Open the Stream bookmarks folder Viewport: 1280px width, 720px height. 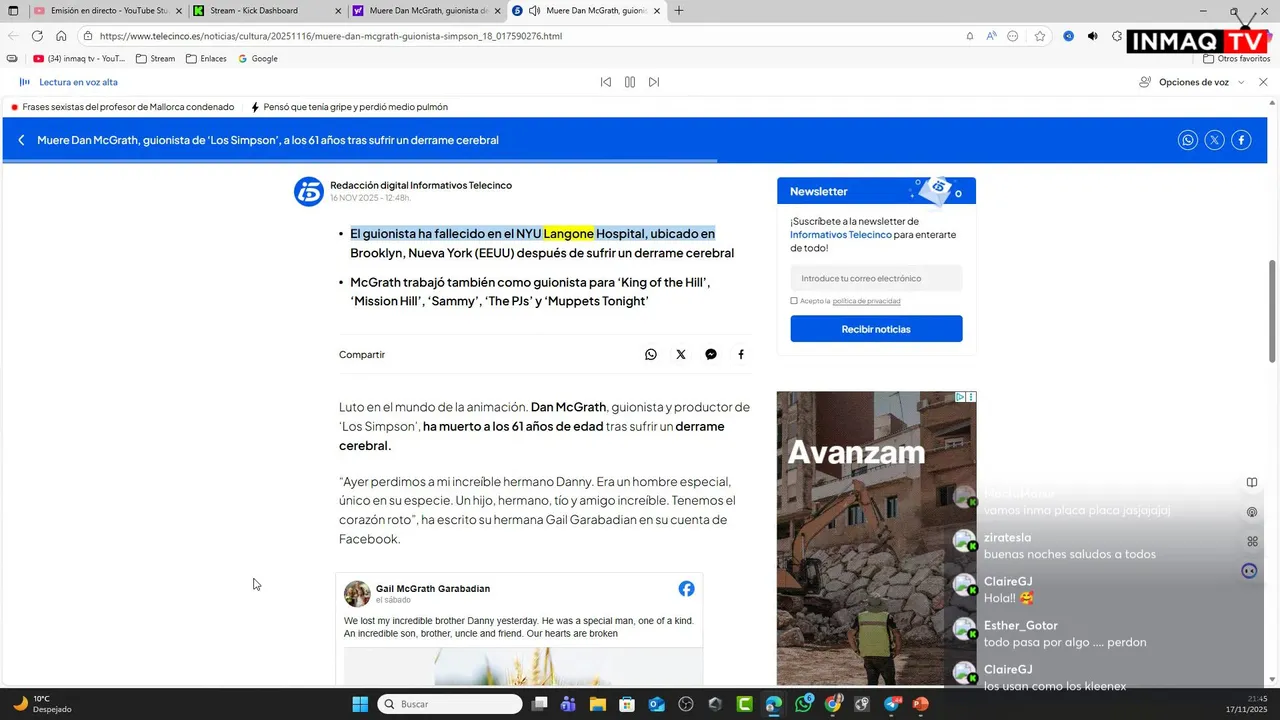pyautogui.click(x=155, y=59)
